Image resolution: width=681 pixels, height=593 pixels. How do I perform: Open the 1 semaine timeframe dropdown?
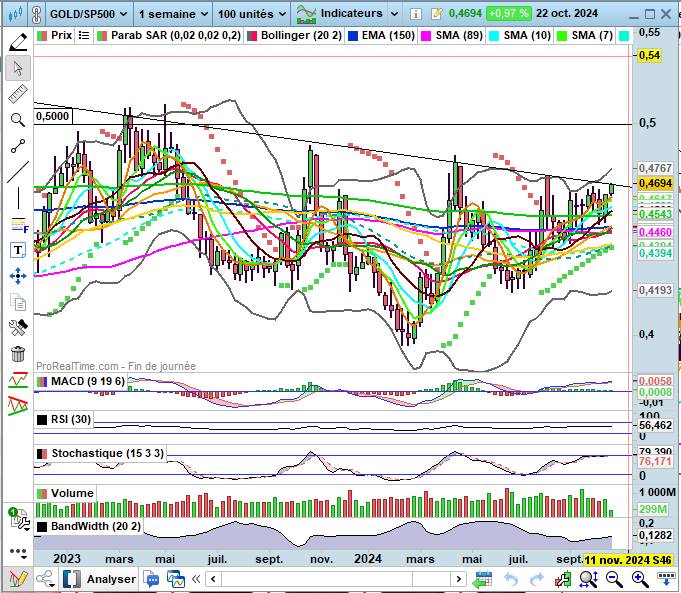tap(173, 14)
